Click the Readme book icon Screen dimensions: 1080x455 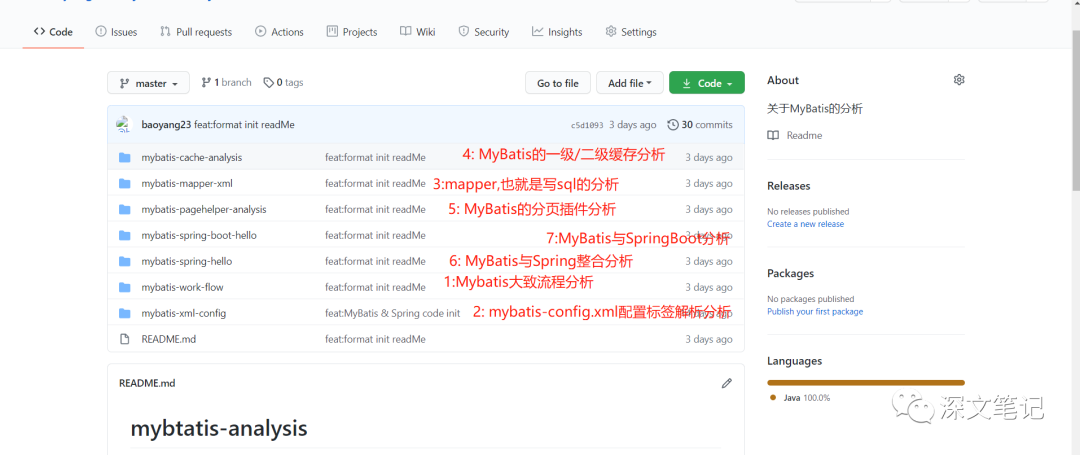[x=773, y=136]
